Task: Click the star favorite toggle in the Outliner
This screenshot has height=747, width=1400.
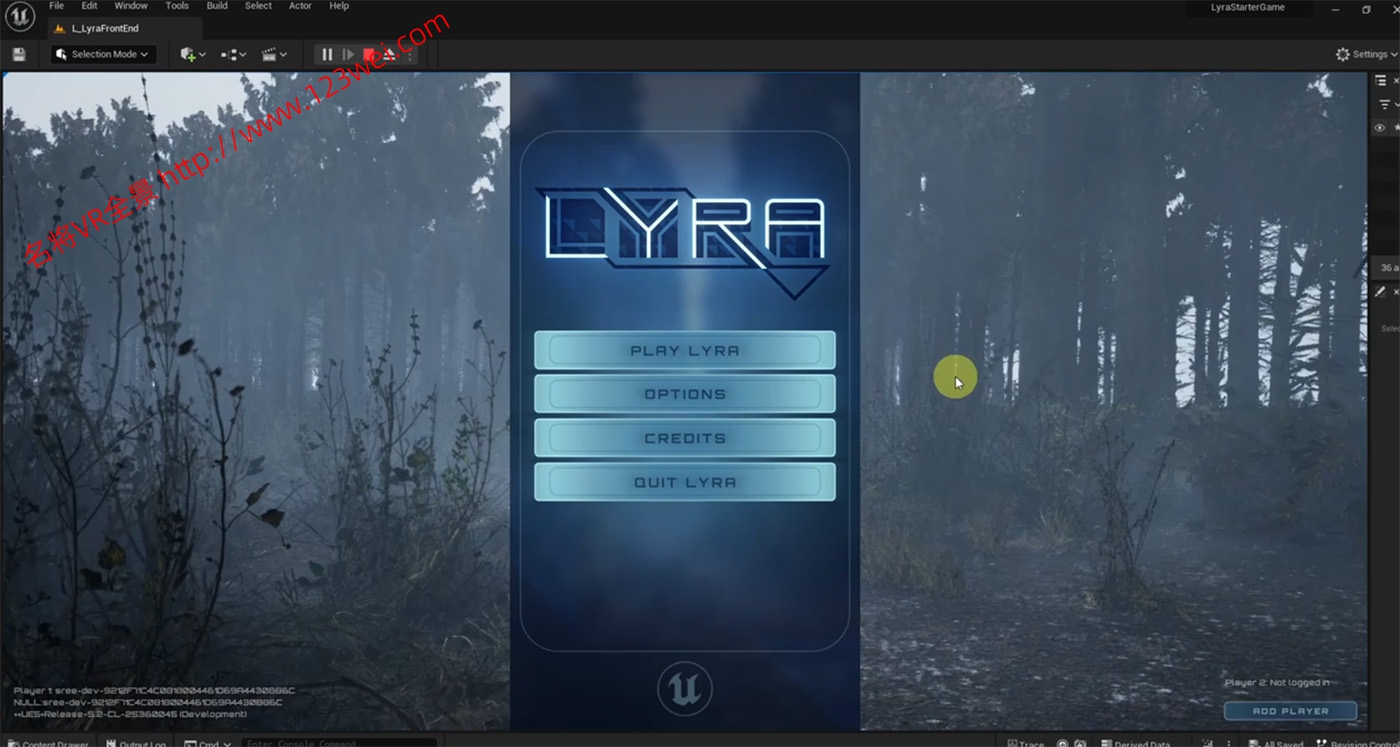Action: coord(1397,127)
